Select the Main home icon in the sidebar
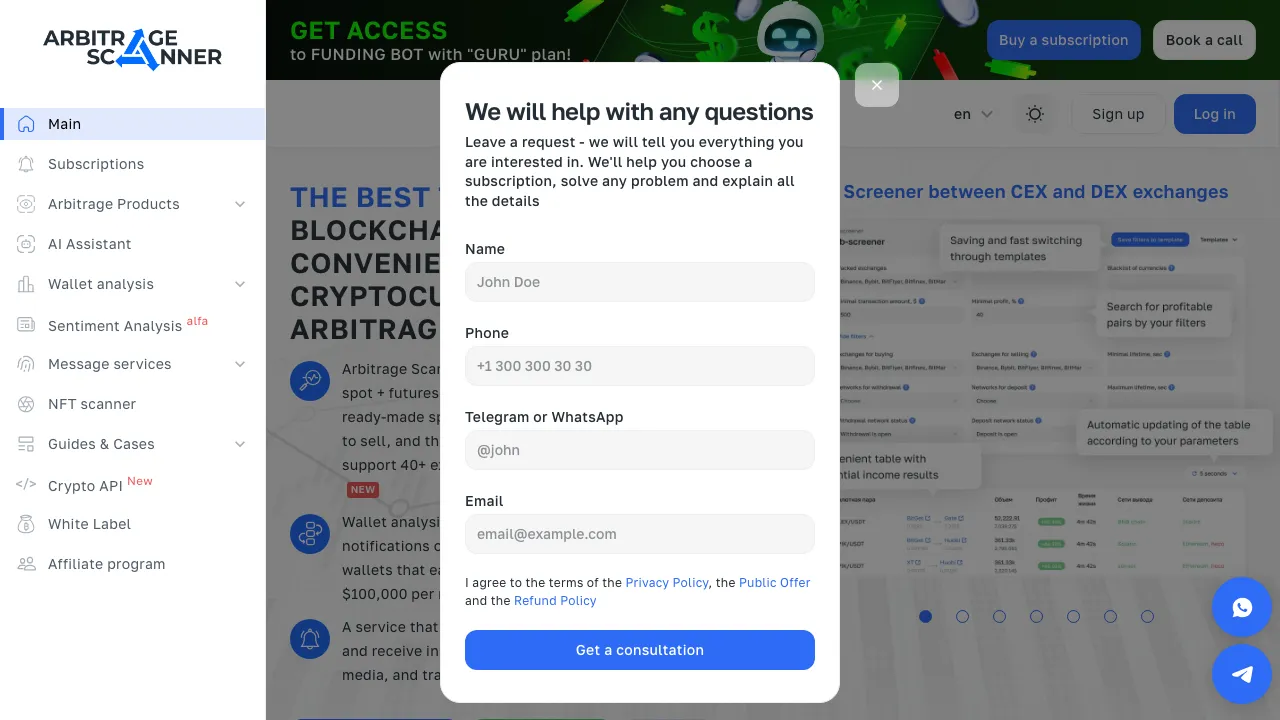 [x=25, y=123]
